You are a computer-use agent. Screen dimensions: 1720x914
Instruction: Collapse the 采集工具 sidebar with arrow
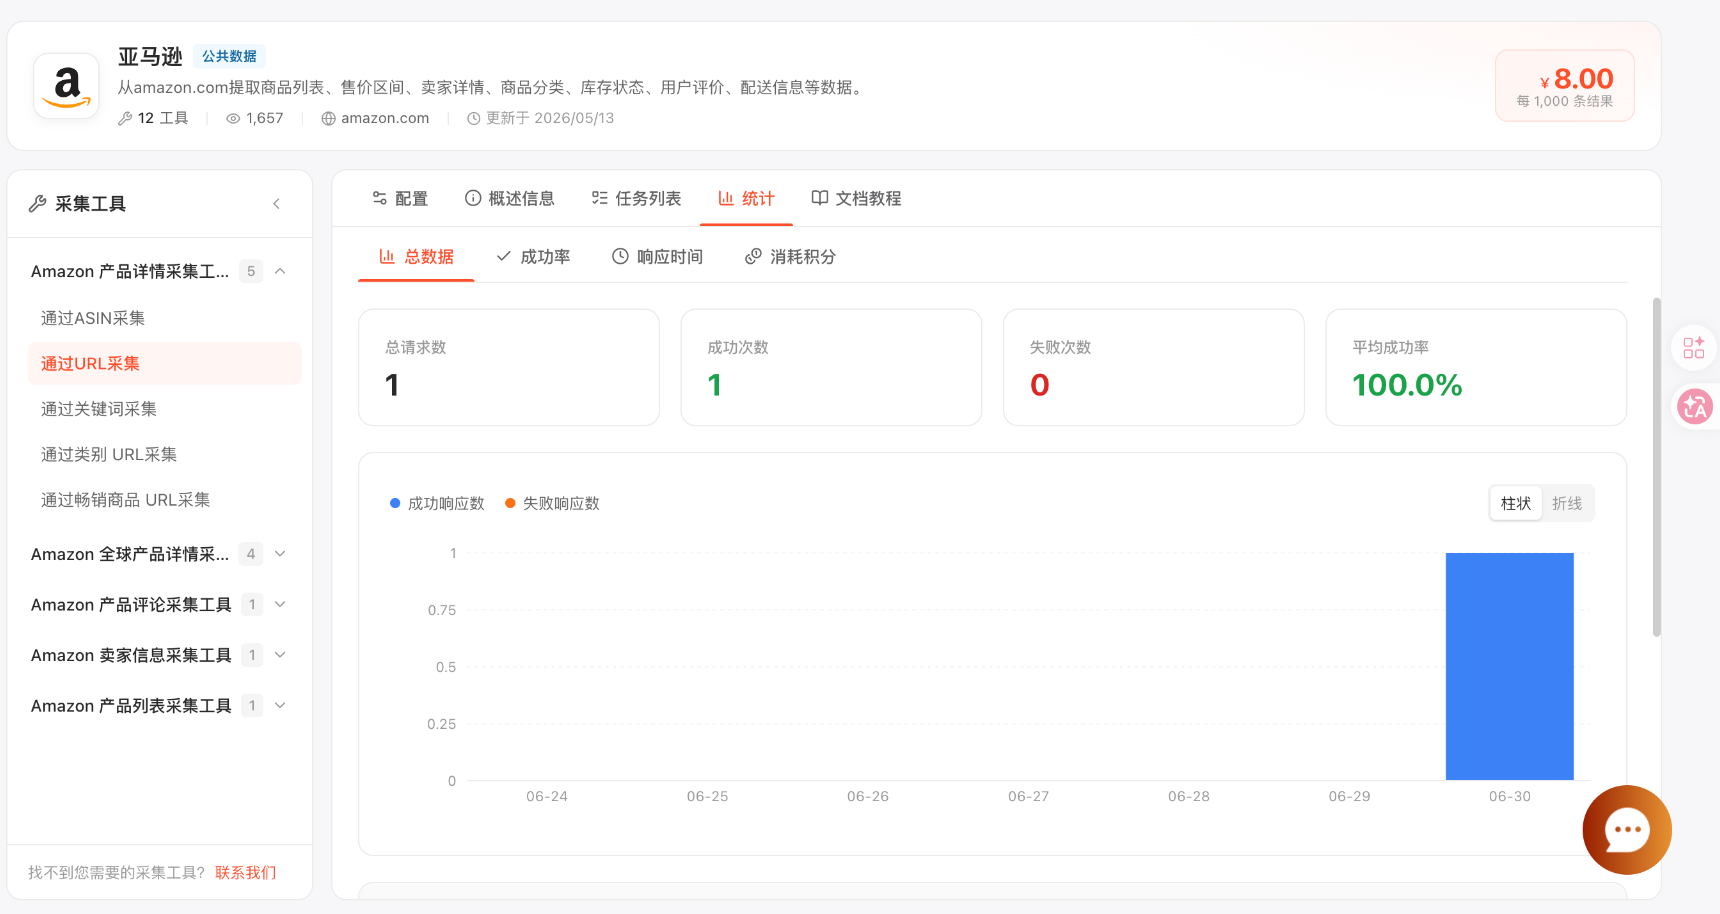coord(276,204)
